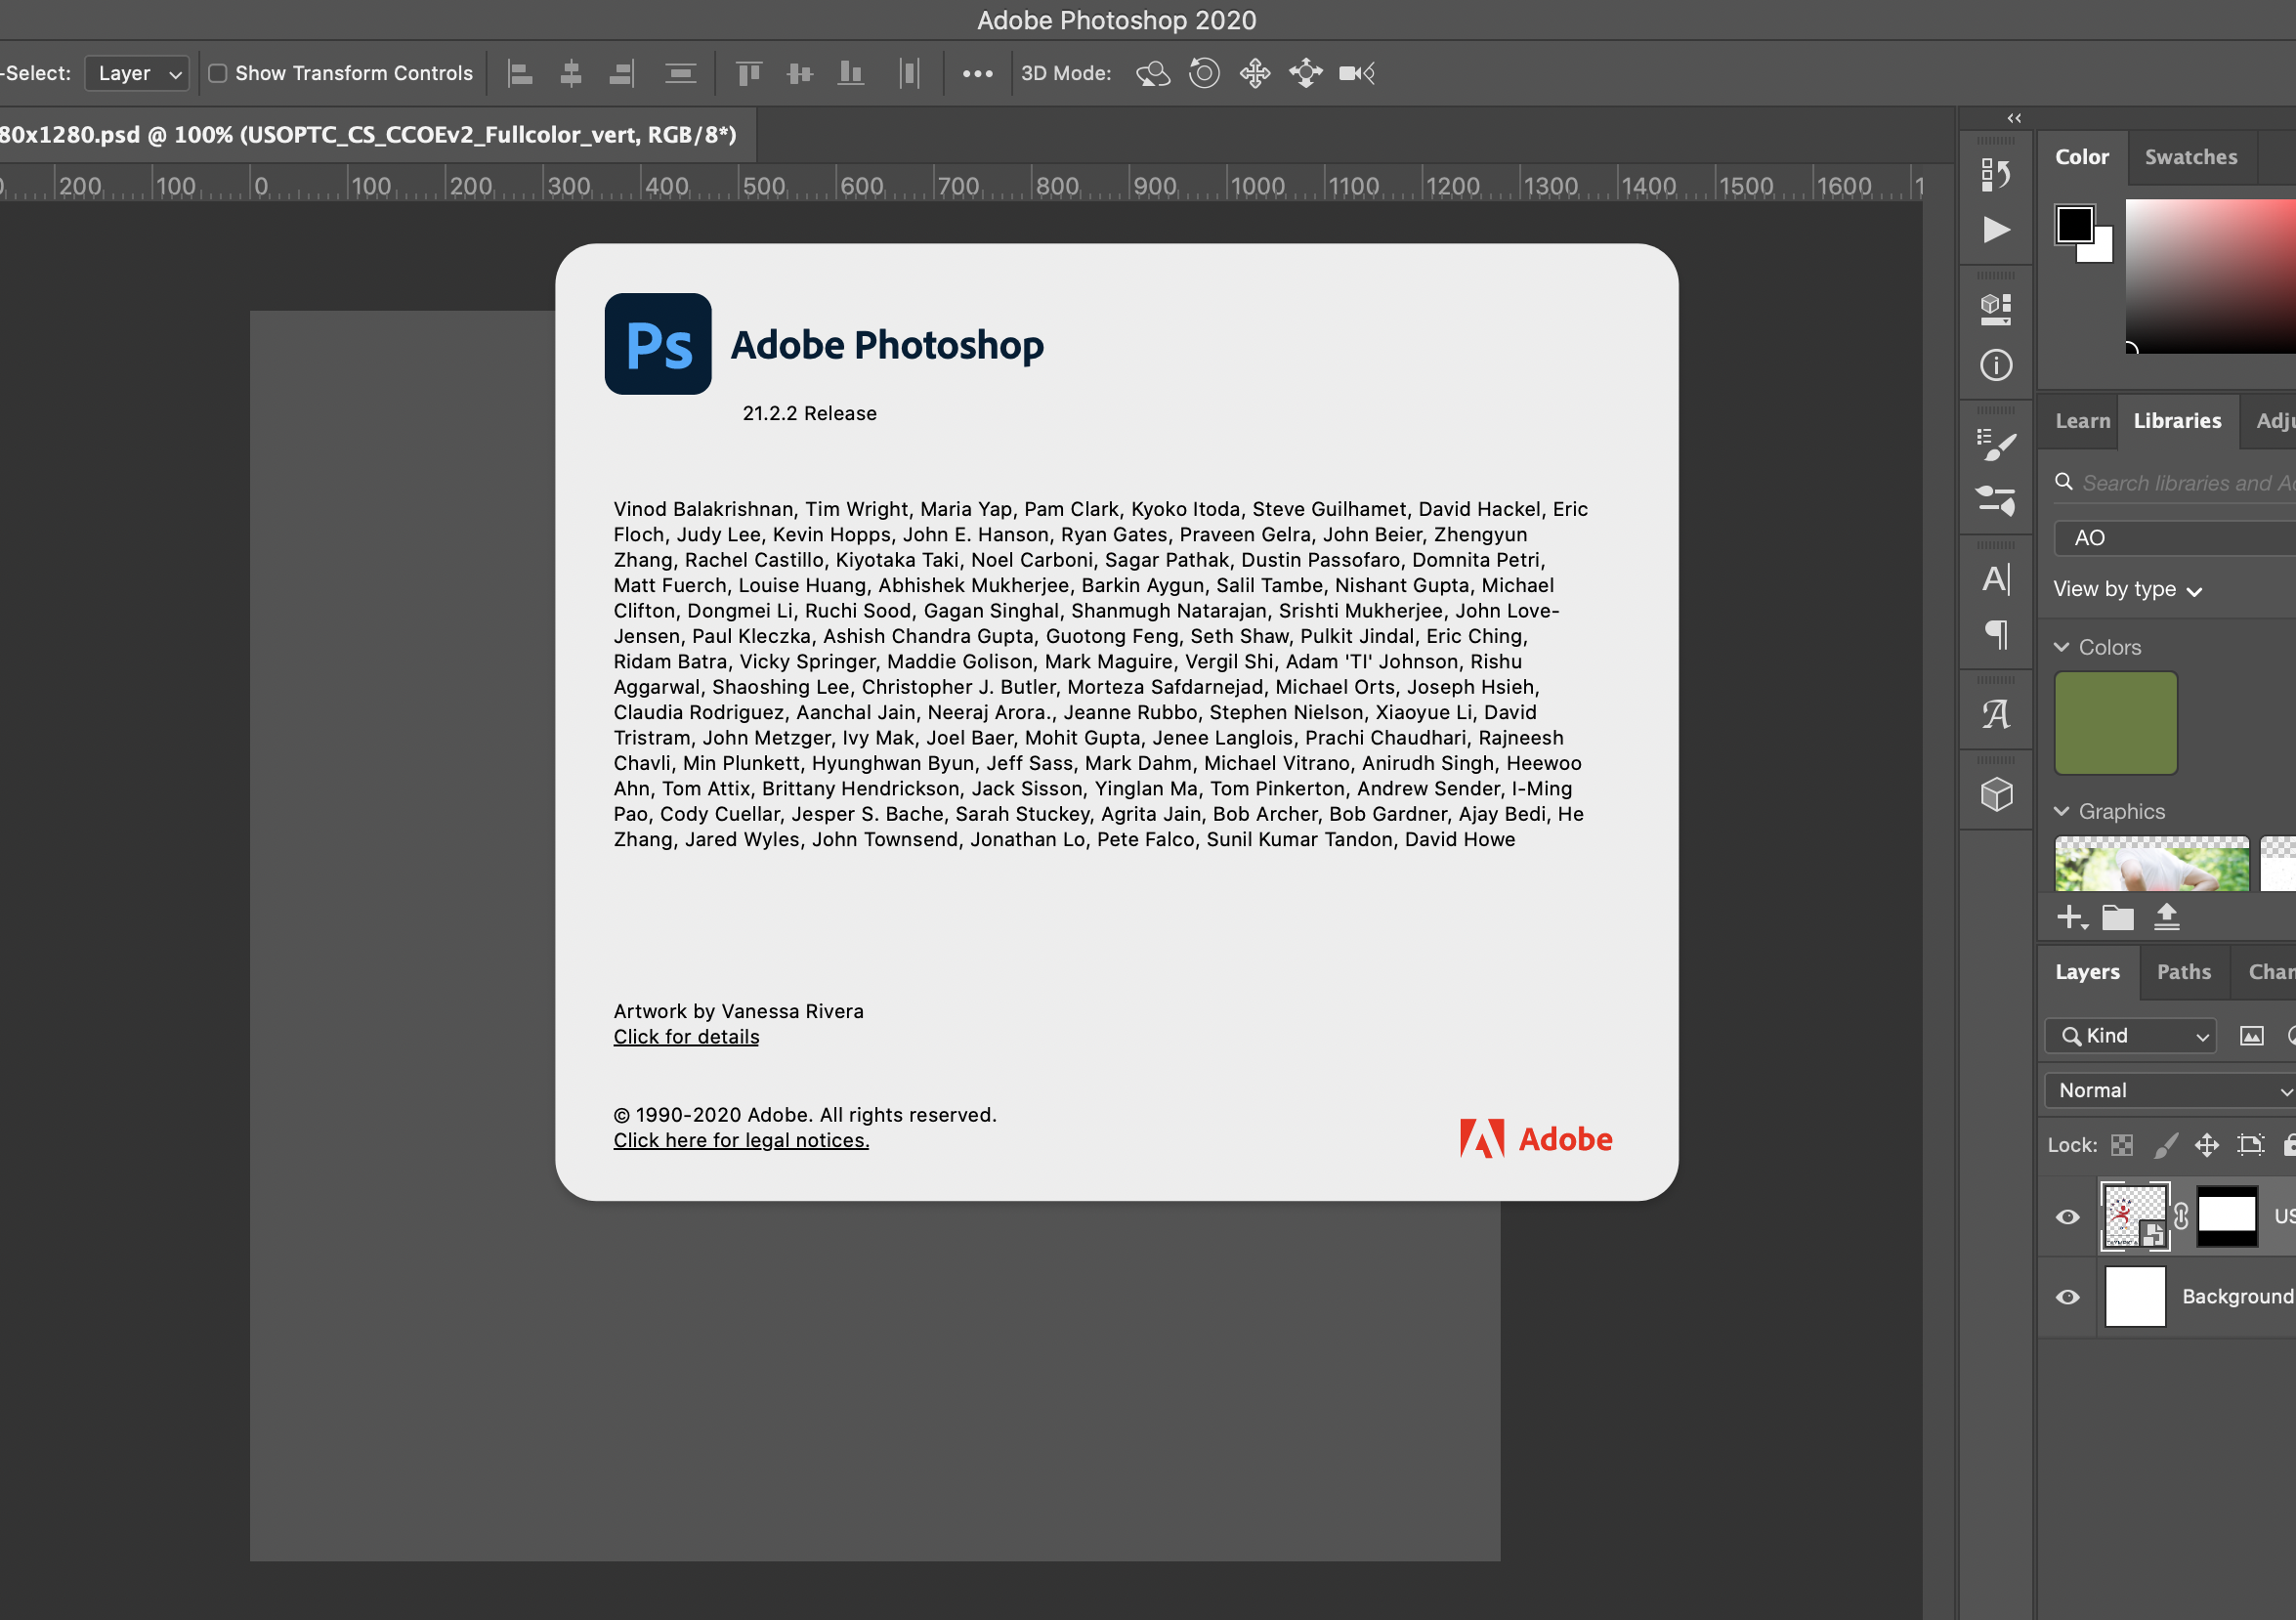2296x1620 pixels.
Task: Click the align left edges icon
Action: pos(520,73)
